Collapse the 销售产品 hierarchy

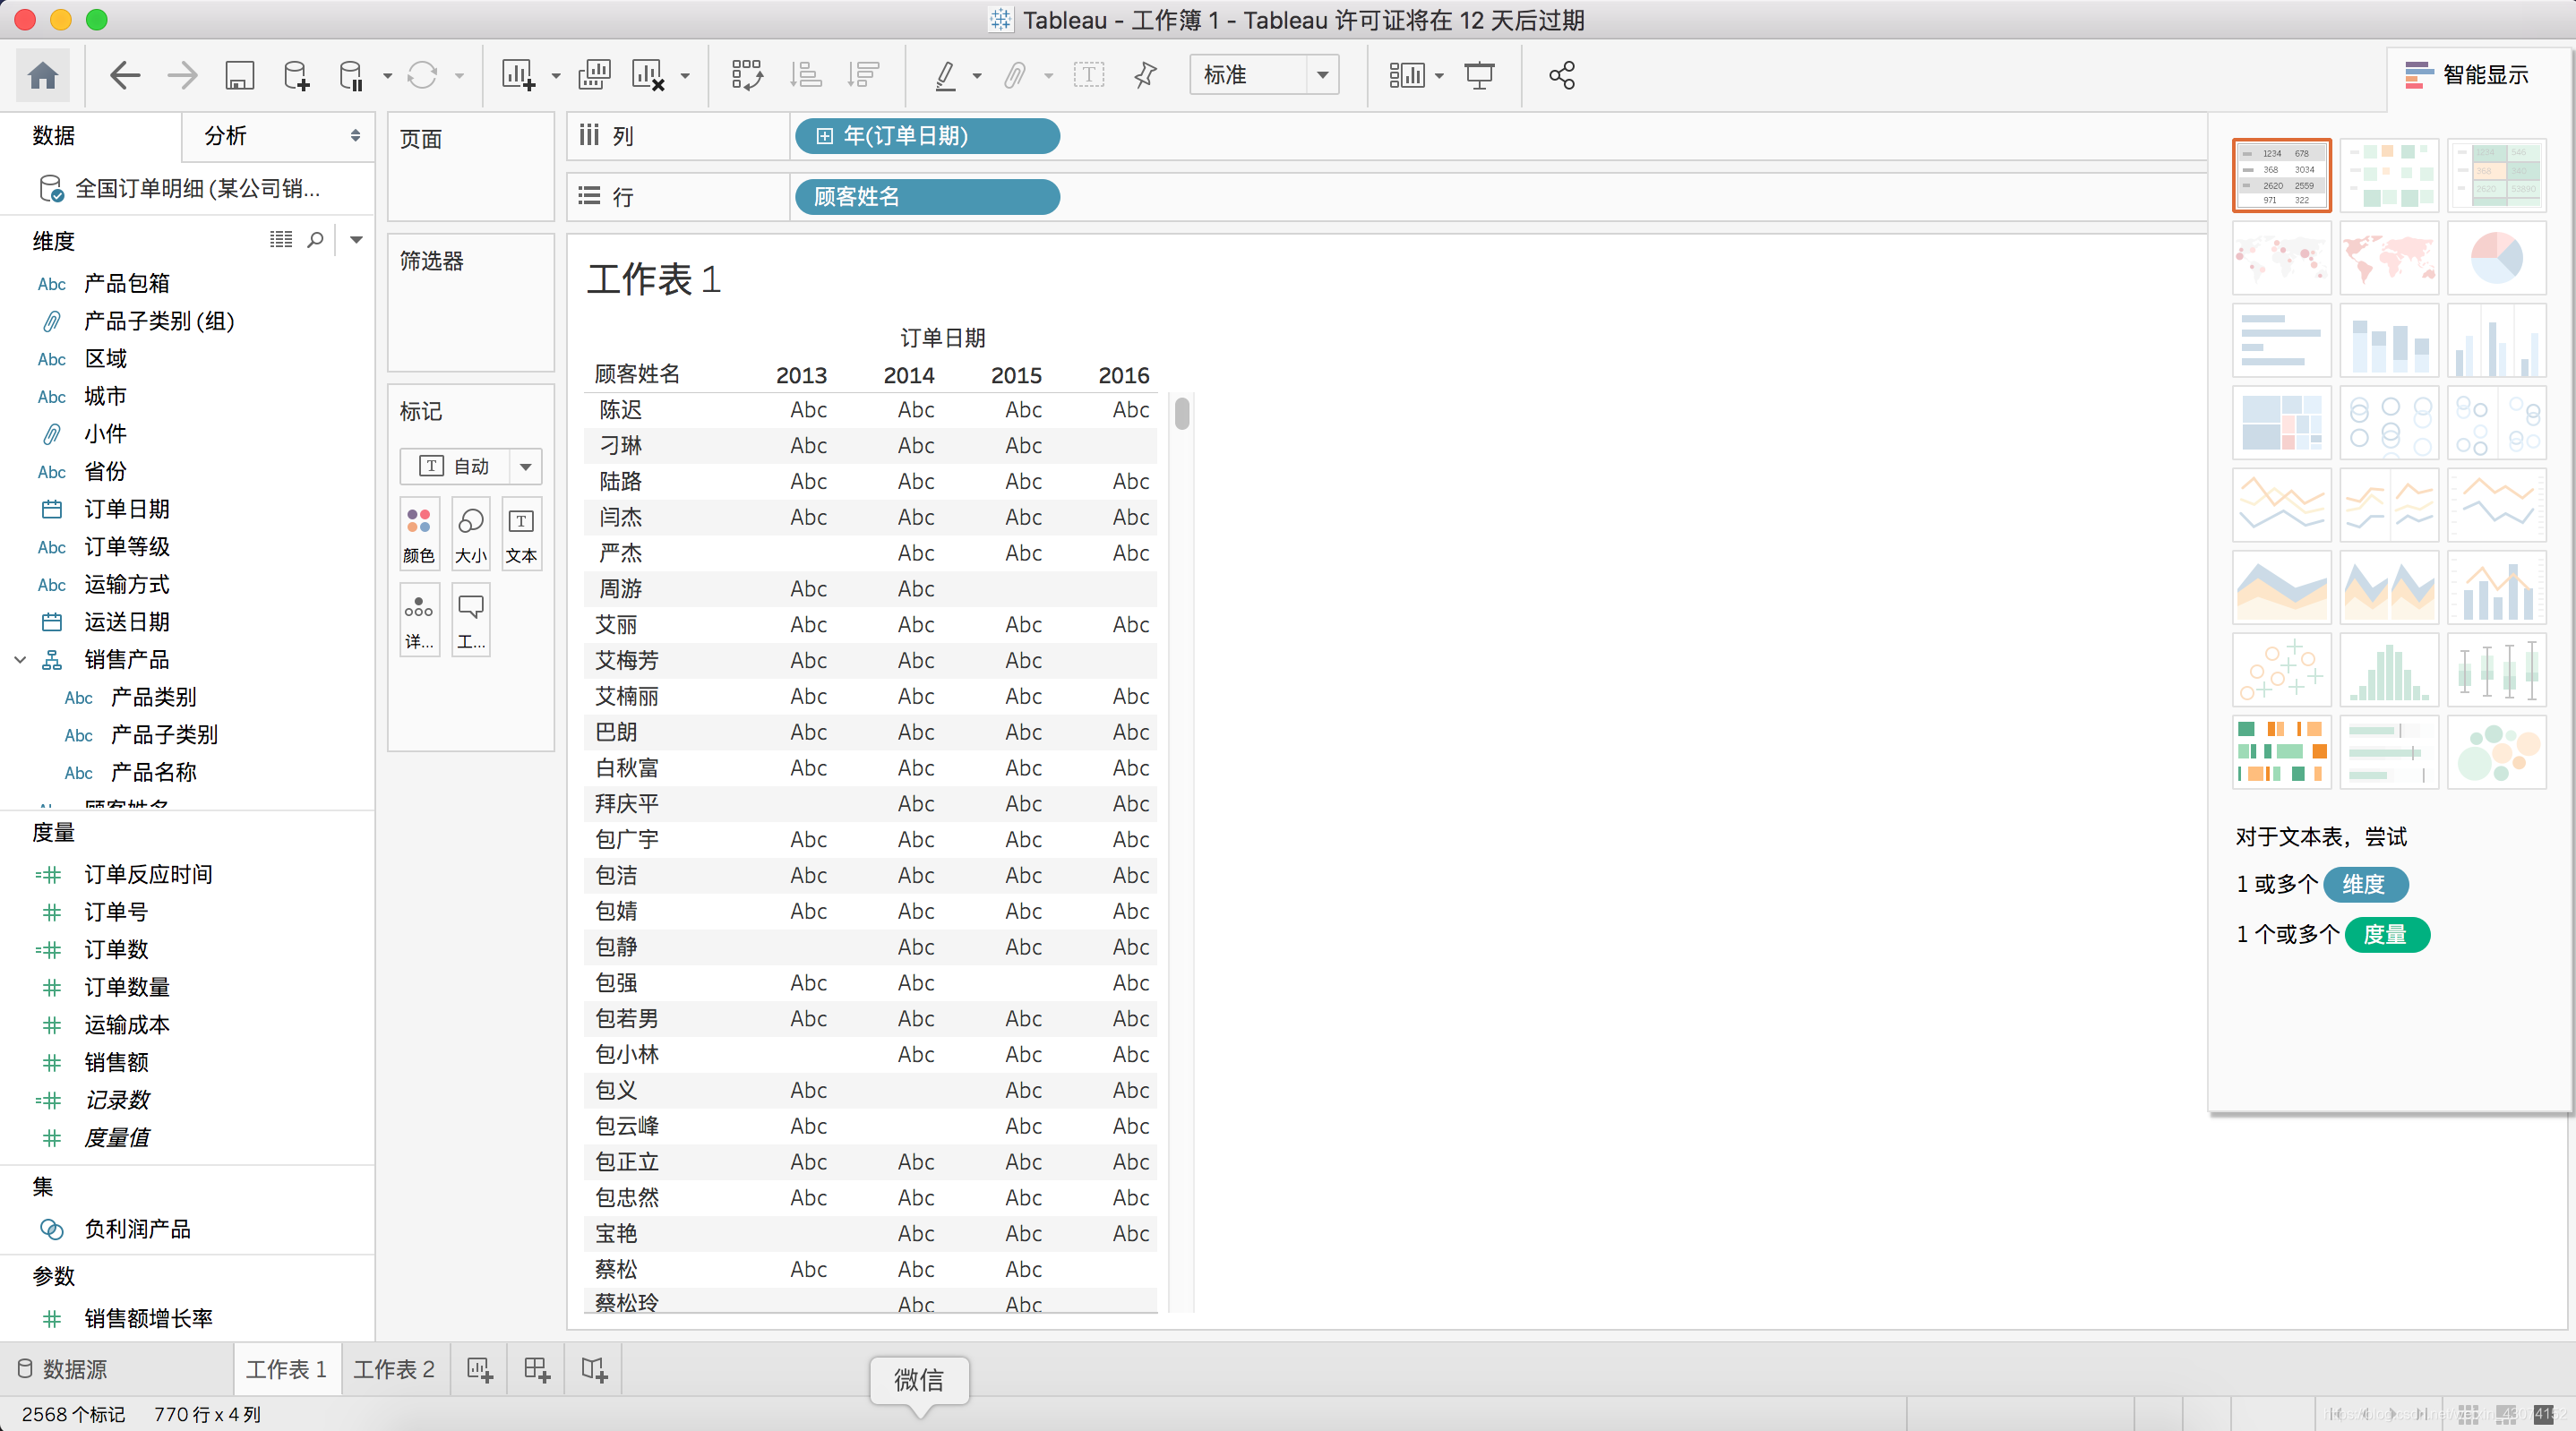[x=20, y=660]
